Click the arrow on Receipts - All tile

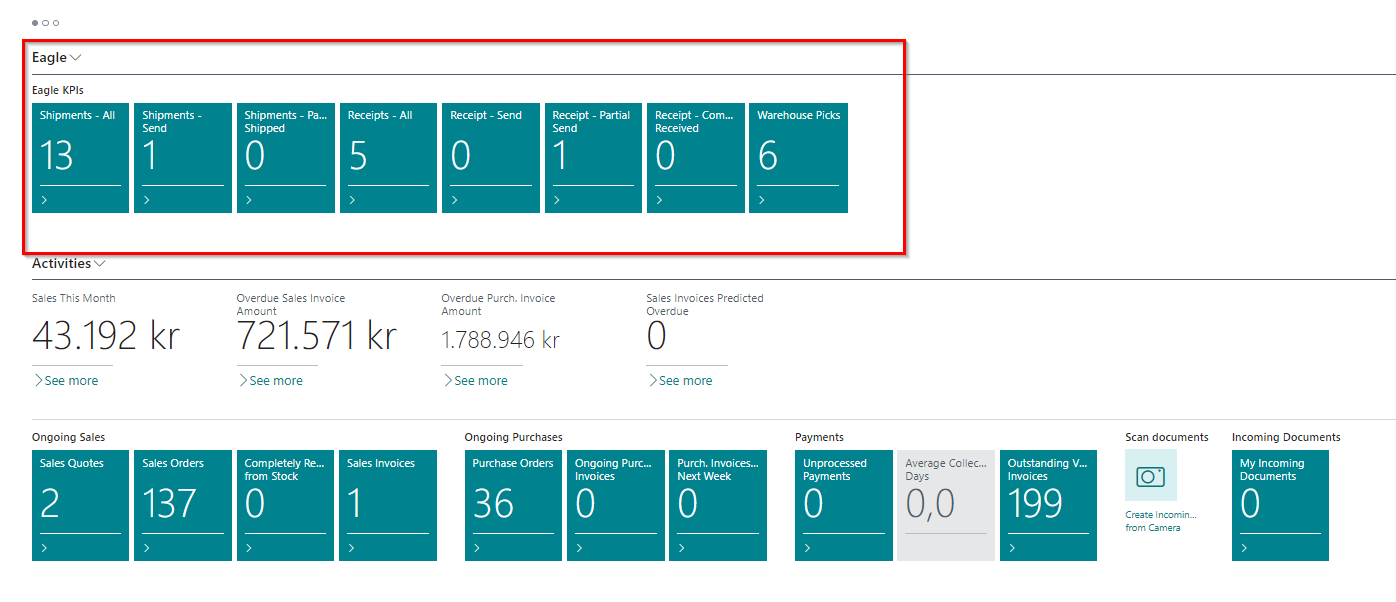click(x=352, y=200)
